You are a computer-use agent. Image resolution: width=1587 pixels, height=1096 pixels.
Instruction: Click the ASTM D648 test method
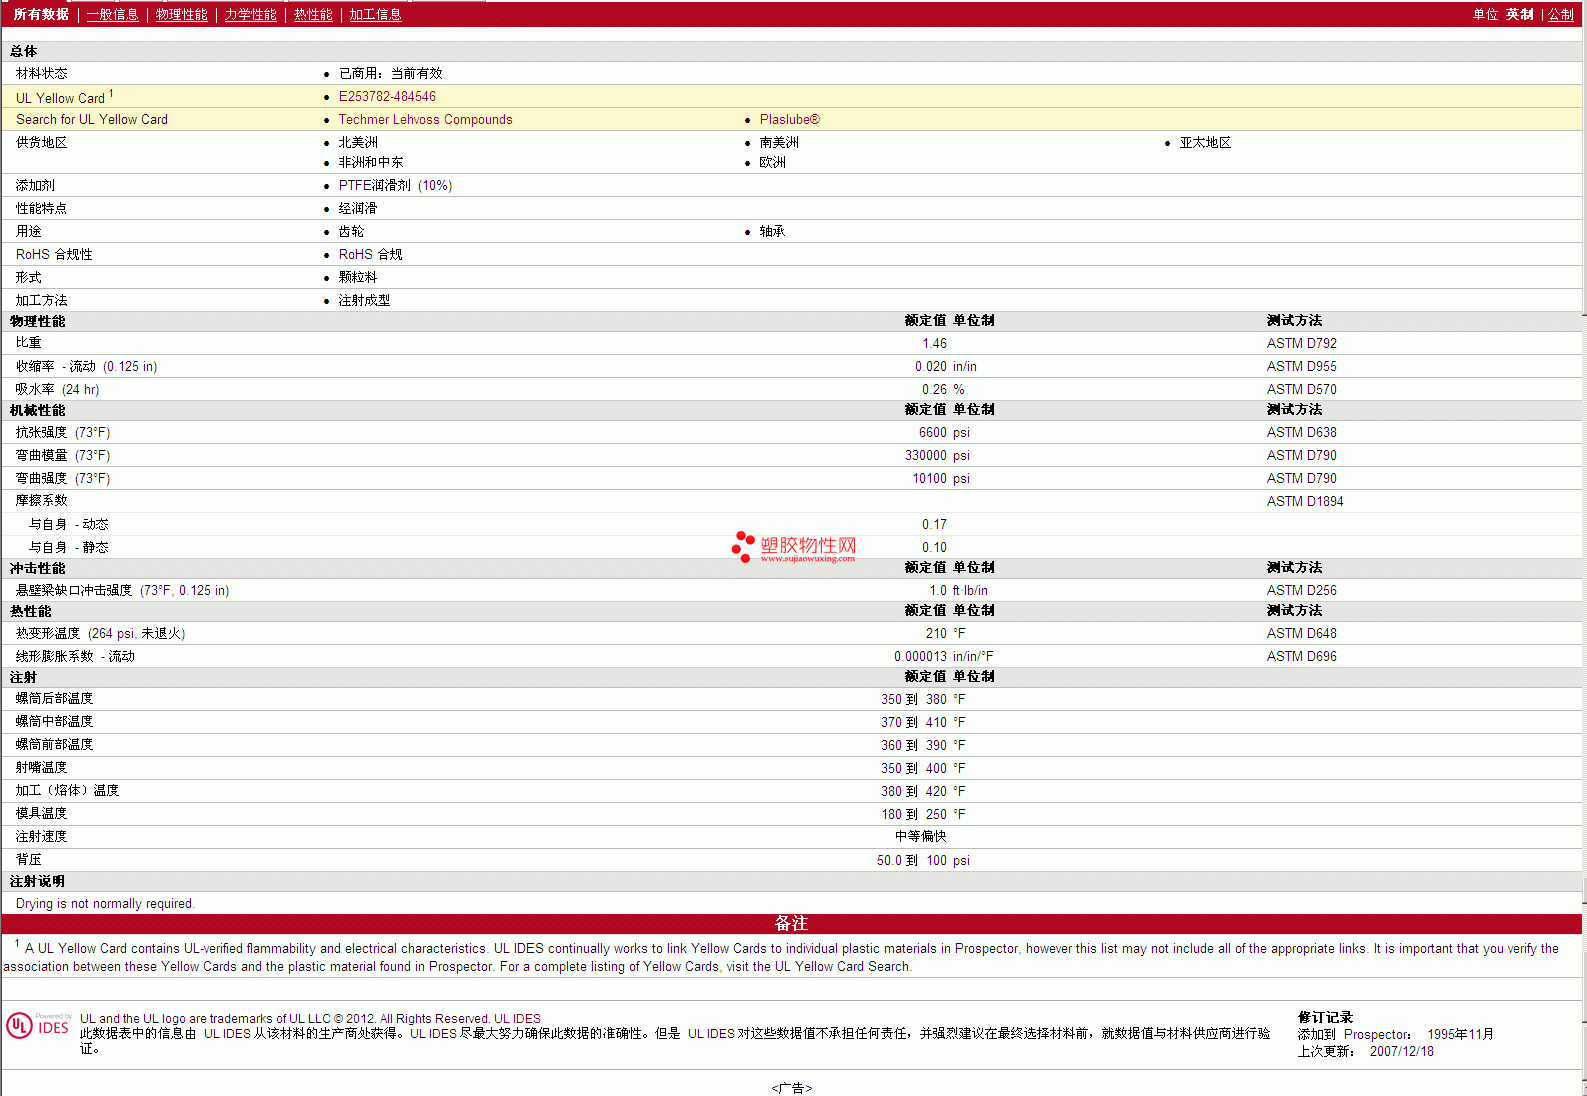1301,633
